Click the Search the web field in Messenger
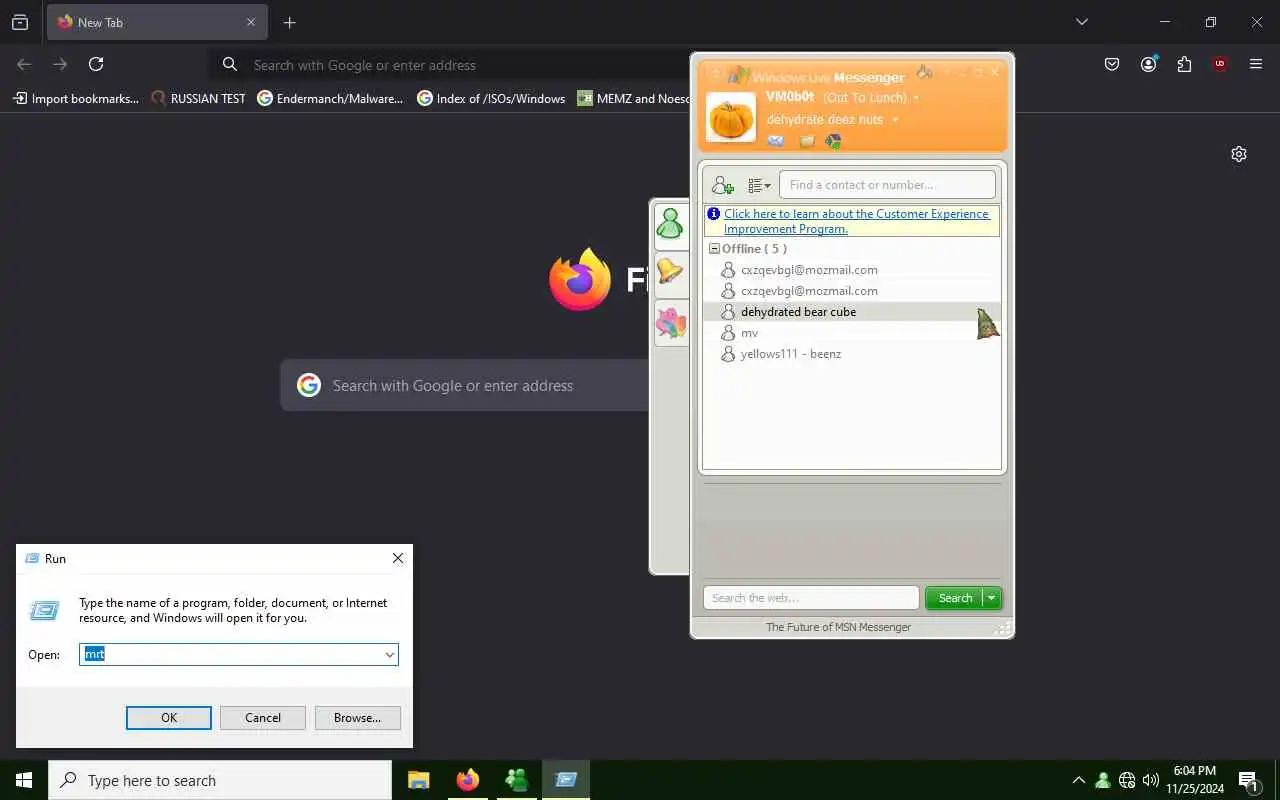This screenshot has height=800, width=1280. [811, 598]
